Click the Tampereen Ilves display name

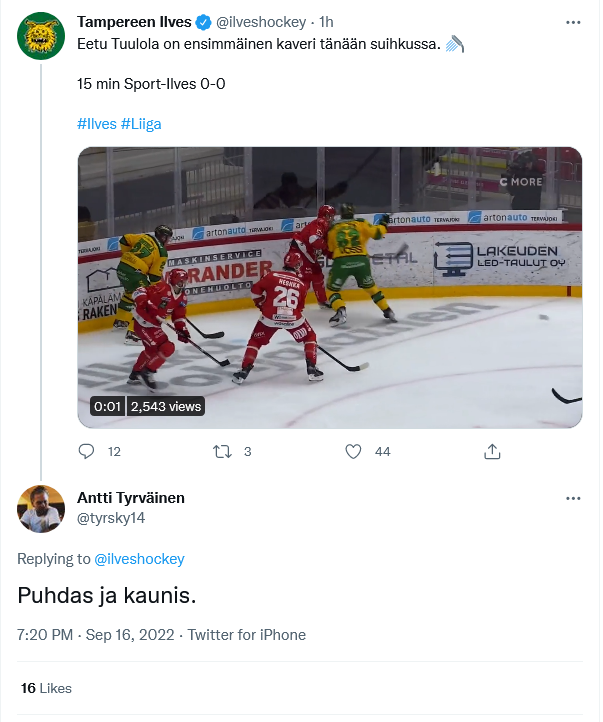pos(134,22)
